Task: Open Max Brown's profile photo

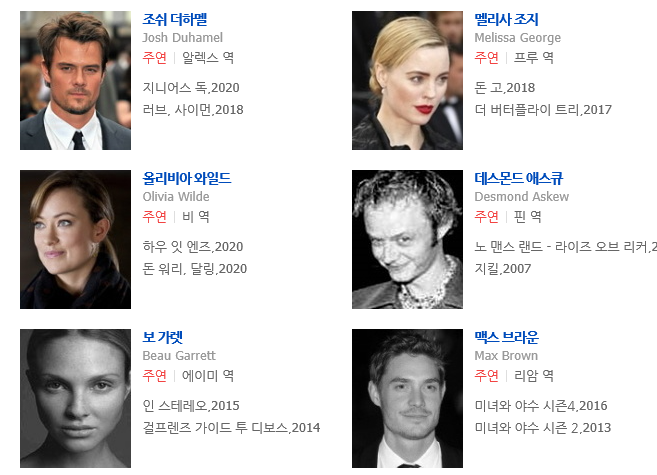Action: coord(407,398)
